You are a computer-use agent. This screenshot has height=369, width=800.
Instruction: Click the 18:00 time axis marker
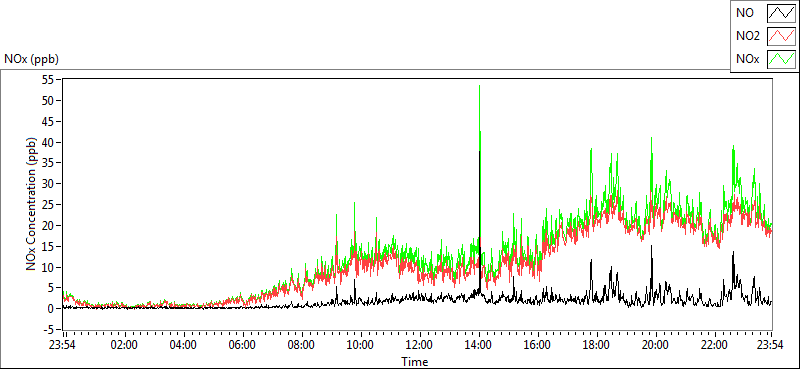[596, 345]
